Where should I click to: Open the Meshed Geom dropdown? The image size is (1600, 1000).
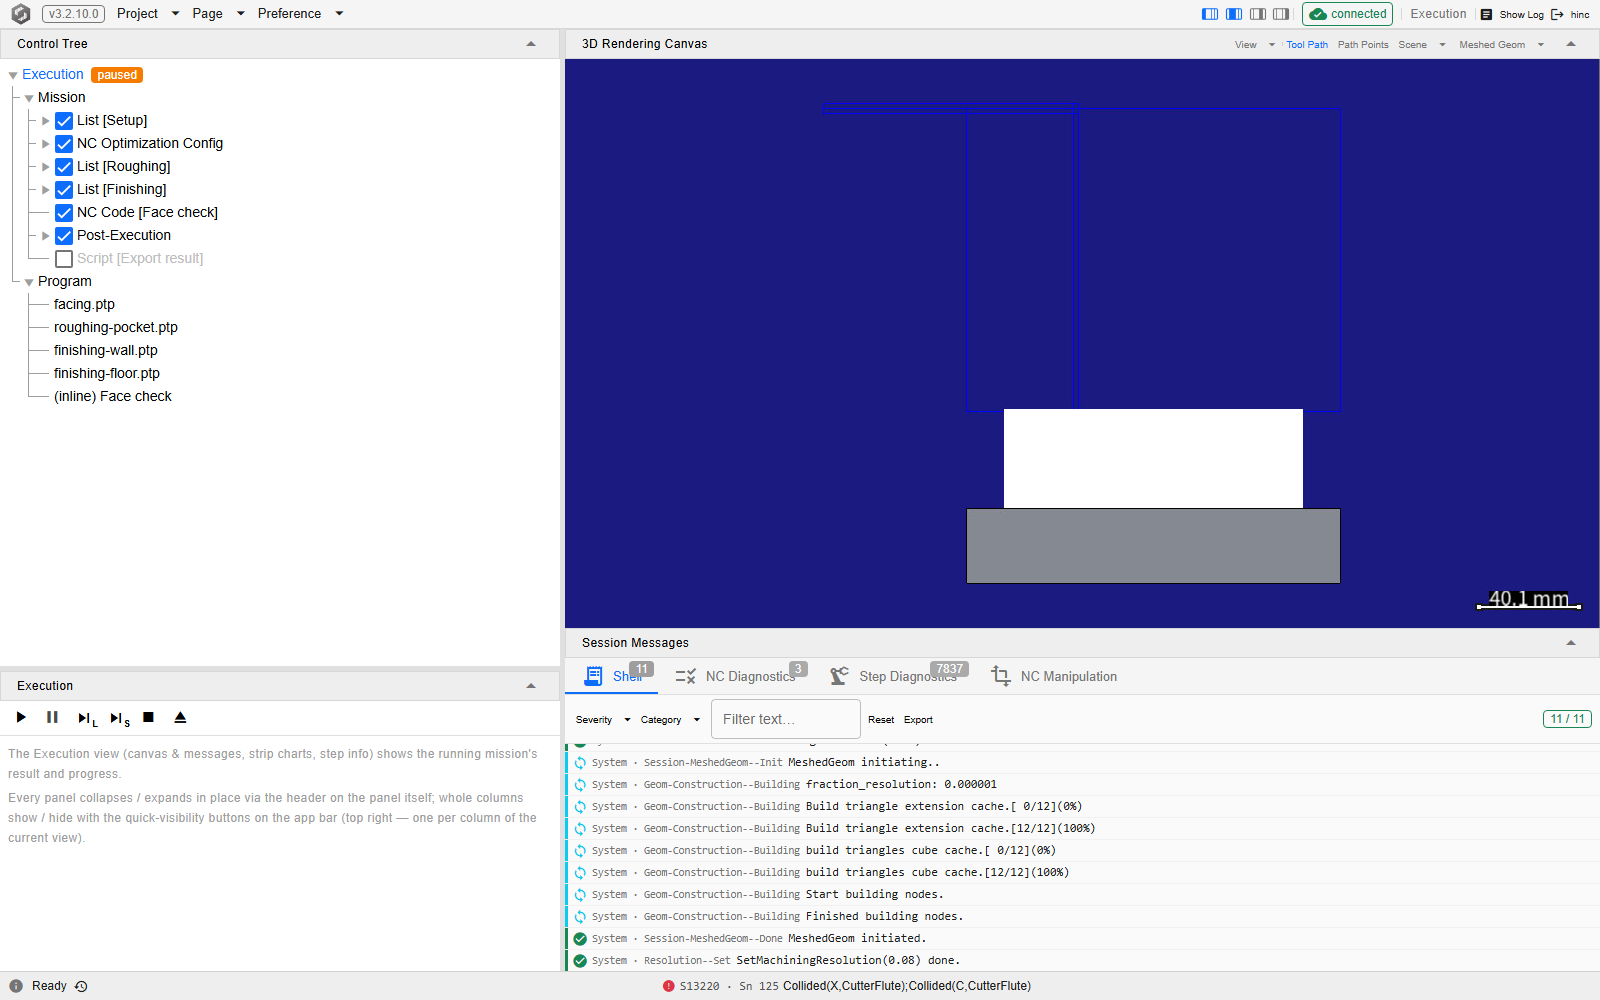pyautogui.click(x=1501, y=45)
